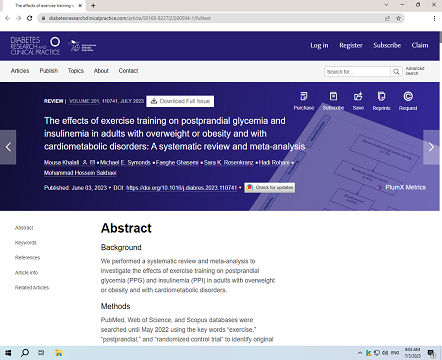Viewport: 442px width, 360px height.
Task: Click the author envelope email icon
Action: 92,162
